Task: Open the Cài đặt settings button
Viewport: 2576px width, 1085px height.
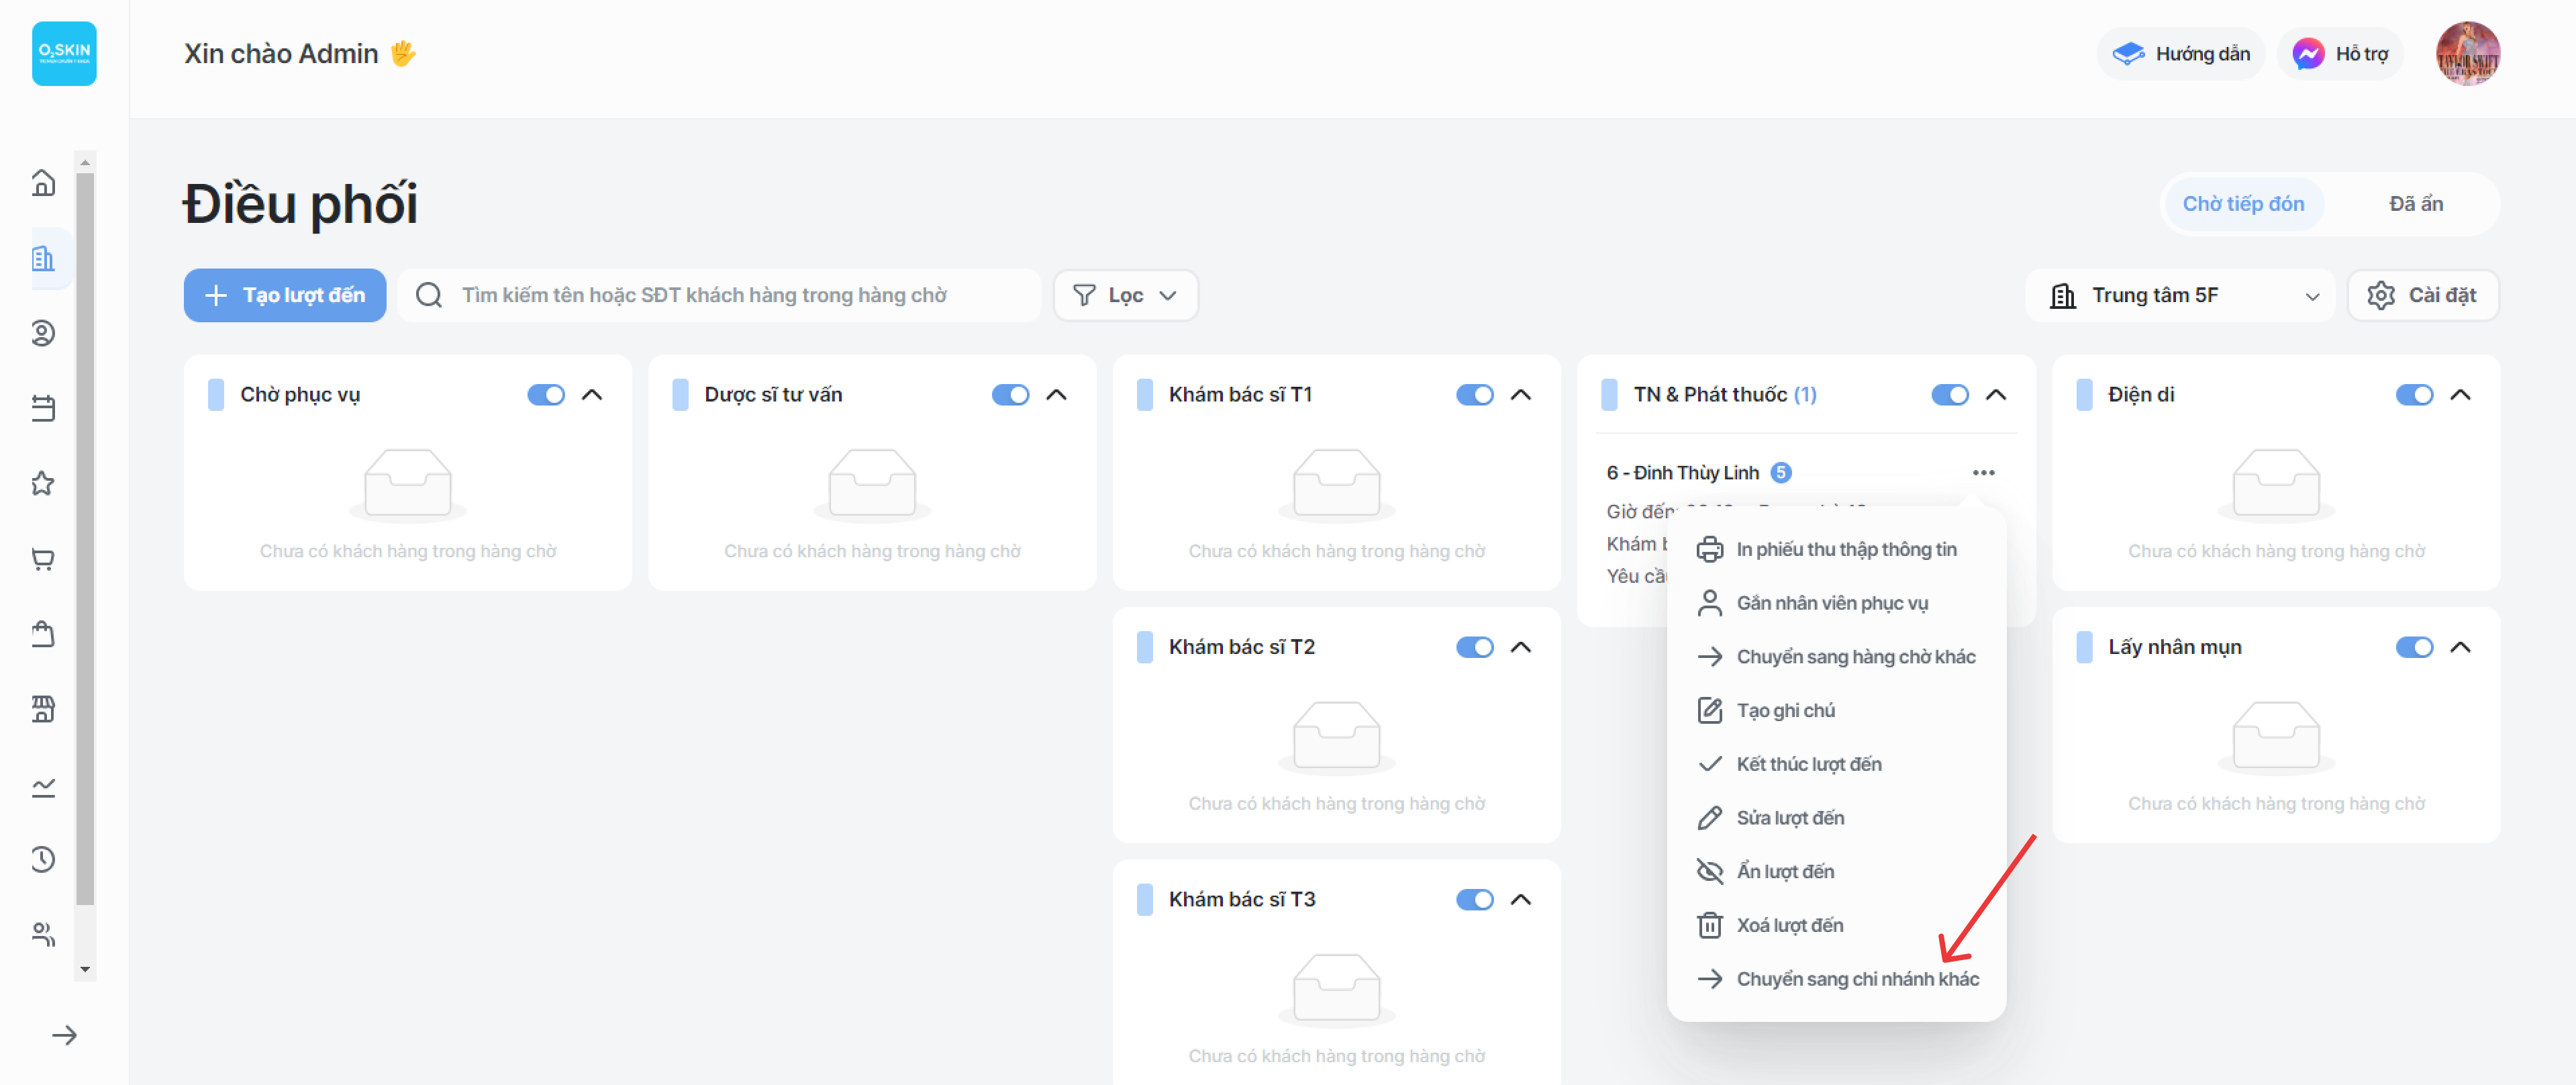Action: (x=2422, y=295)
